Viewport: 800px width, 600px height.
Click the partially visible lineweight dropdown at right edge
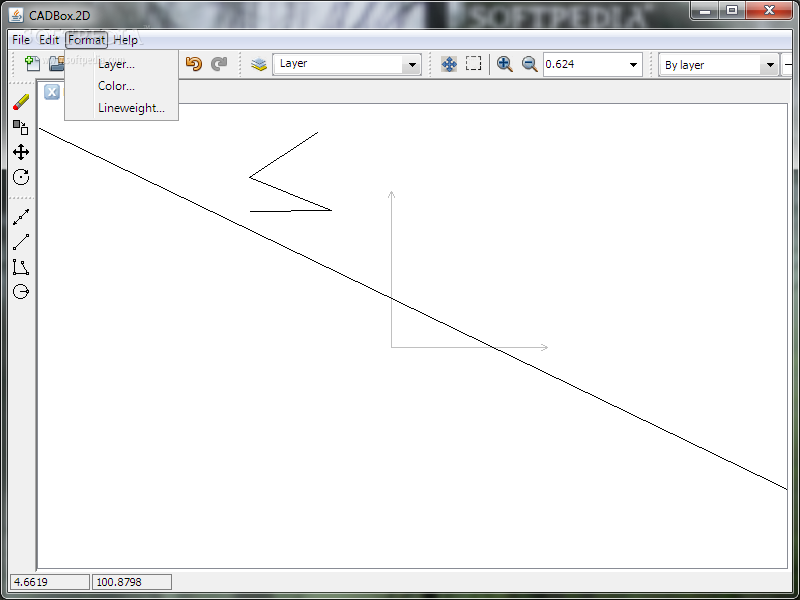click(x=787, y=65)
